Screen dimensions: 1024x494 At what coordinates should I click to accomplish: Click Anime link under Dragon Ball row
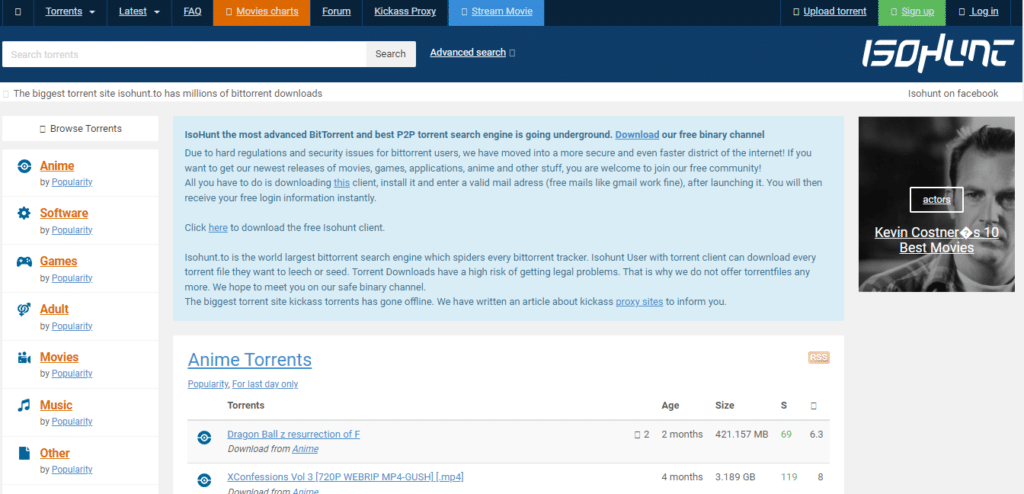tap(305, 449)
